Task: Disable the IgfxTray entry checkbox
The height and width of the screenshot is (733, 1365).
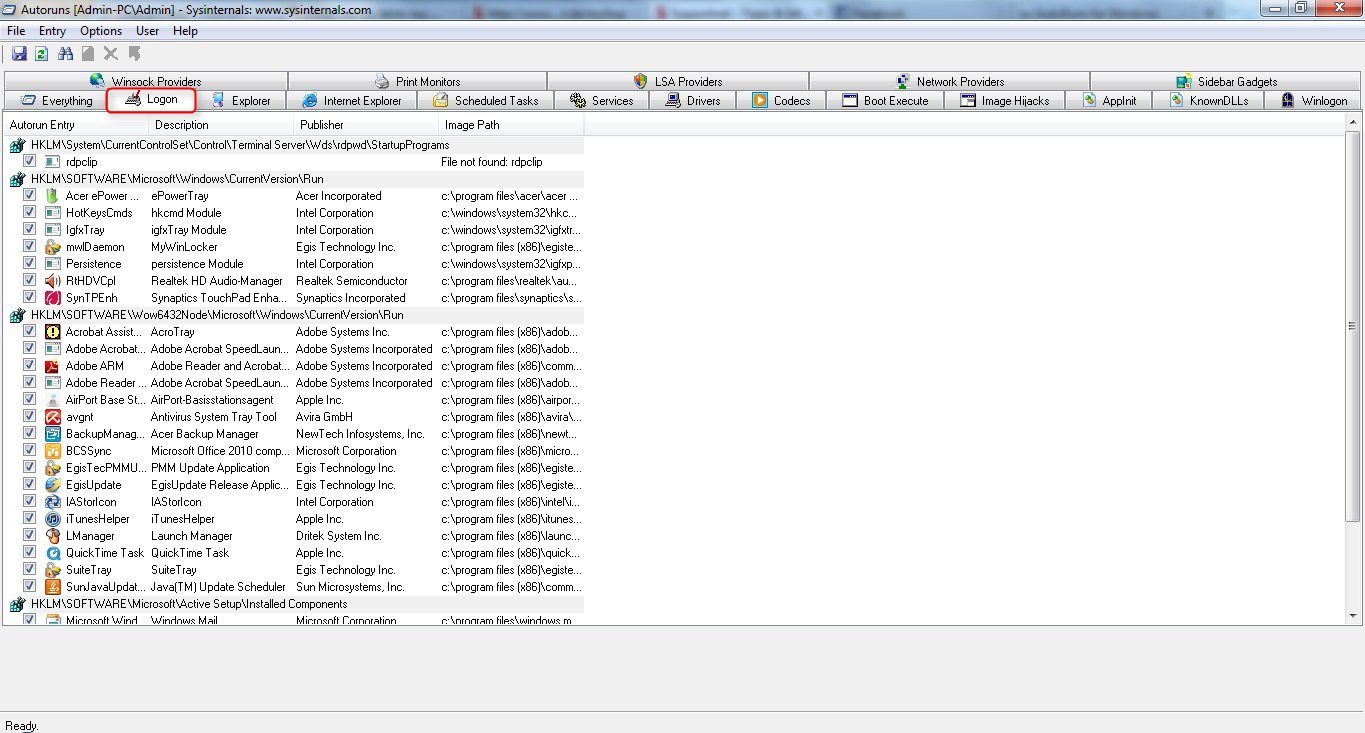Action: [x=30, y=229]
